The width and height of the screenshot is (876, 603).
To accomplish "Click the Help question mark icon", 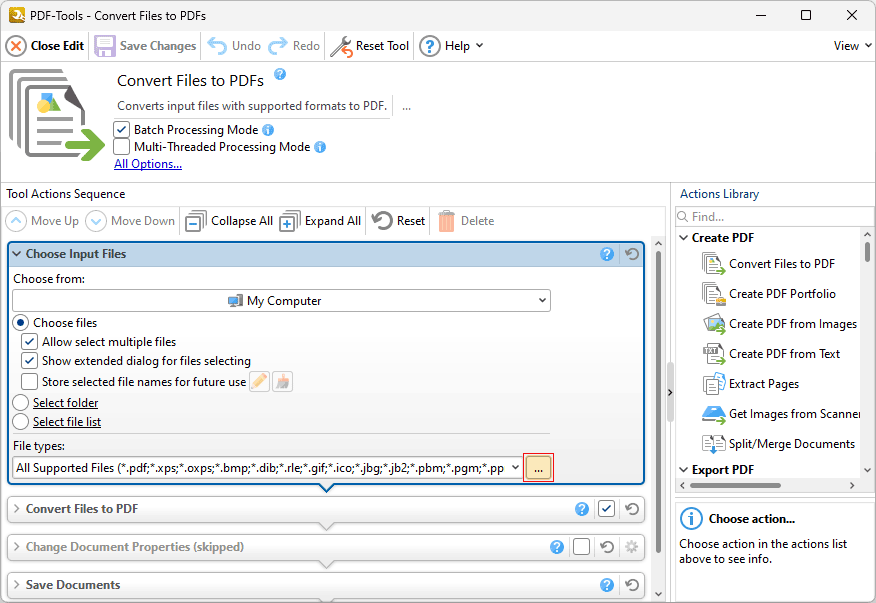I will (430, 46).
